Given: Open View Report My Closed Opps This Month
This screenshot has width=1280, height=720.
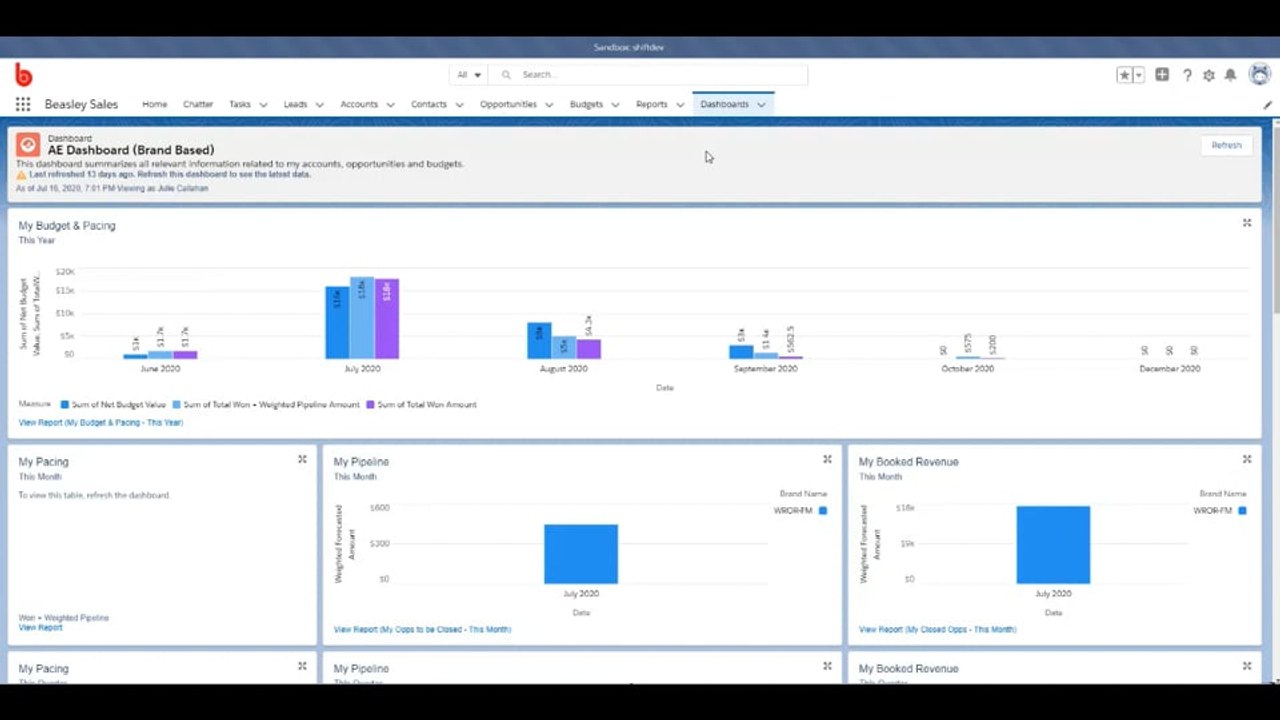Looking at the screenshot, I should (937, 630).
